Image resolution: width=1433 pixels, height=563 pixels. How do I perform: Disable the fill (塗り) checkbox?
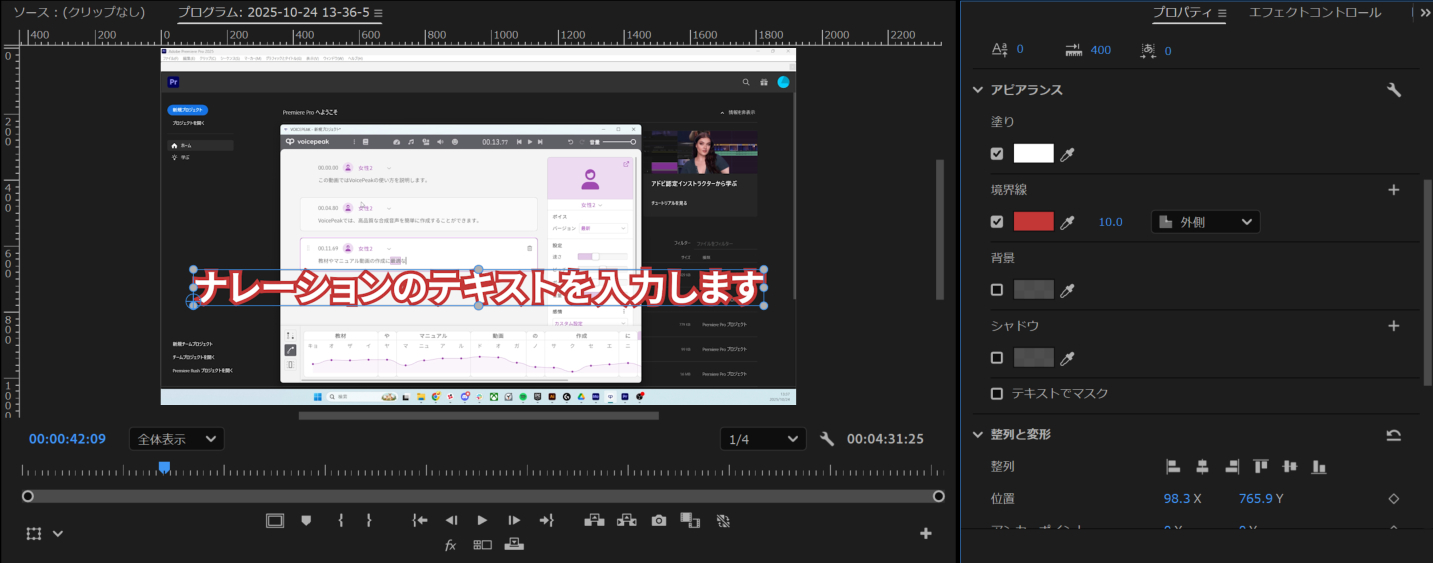pos(997,154)
